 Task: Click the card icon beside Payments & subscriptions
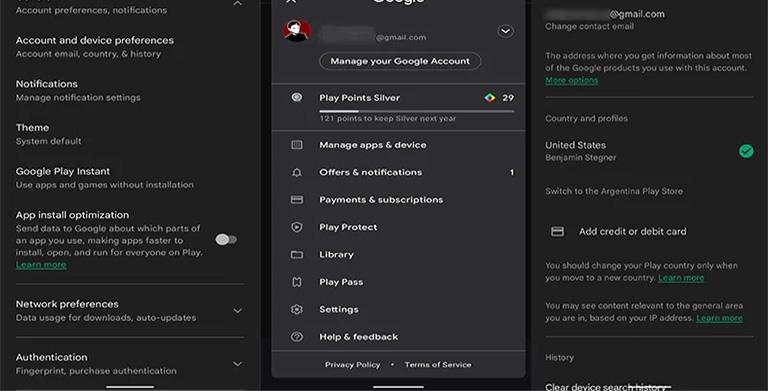297,200
